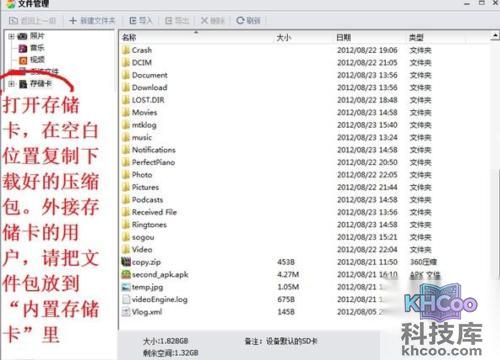
Task: Click the DCIM folder icon
Action: [126, 62]
